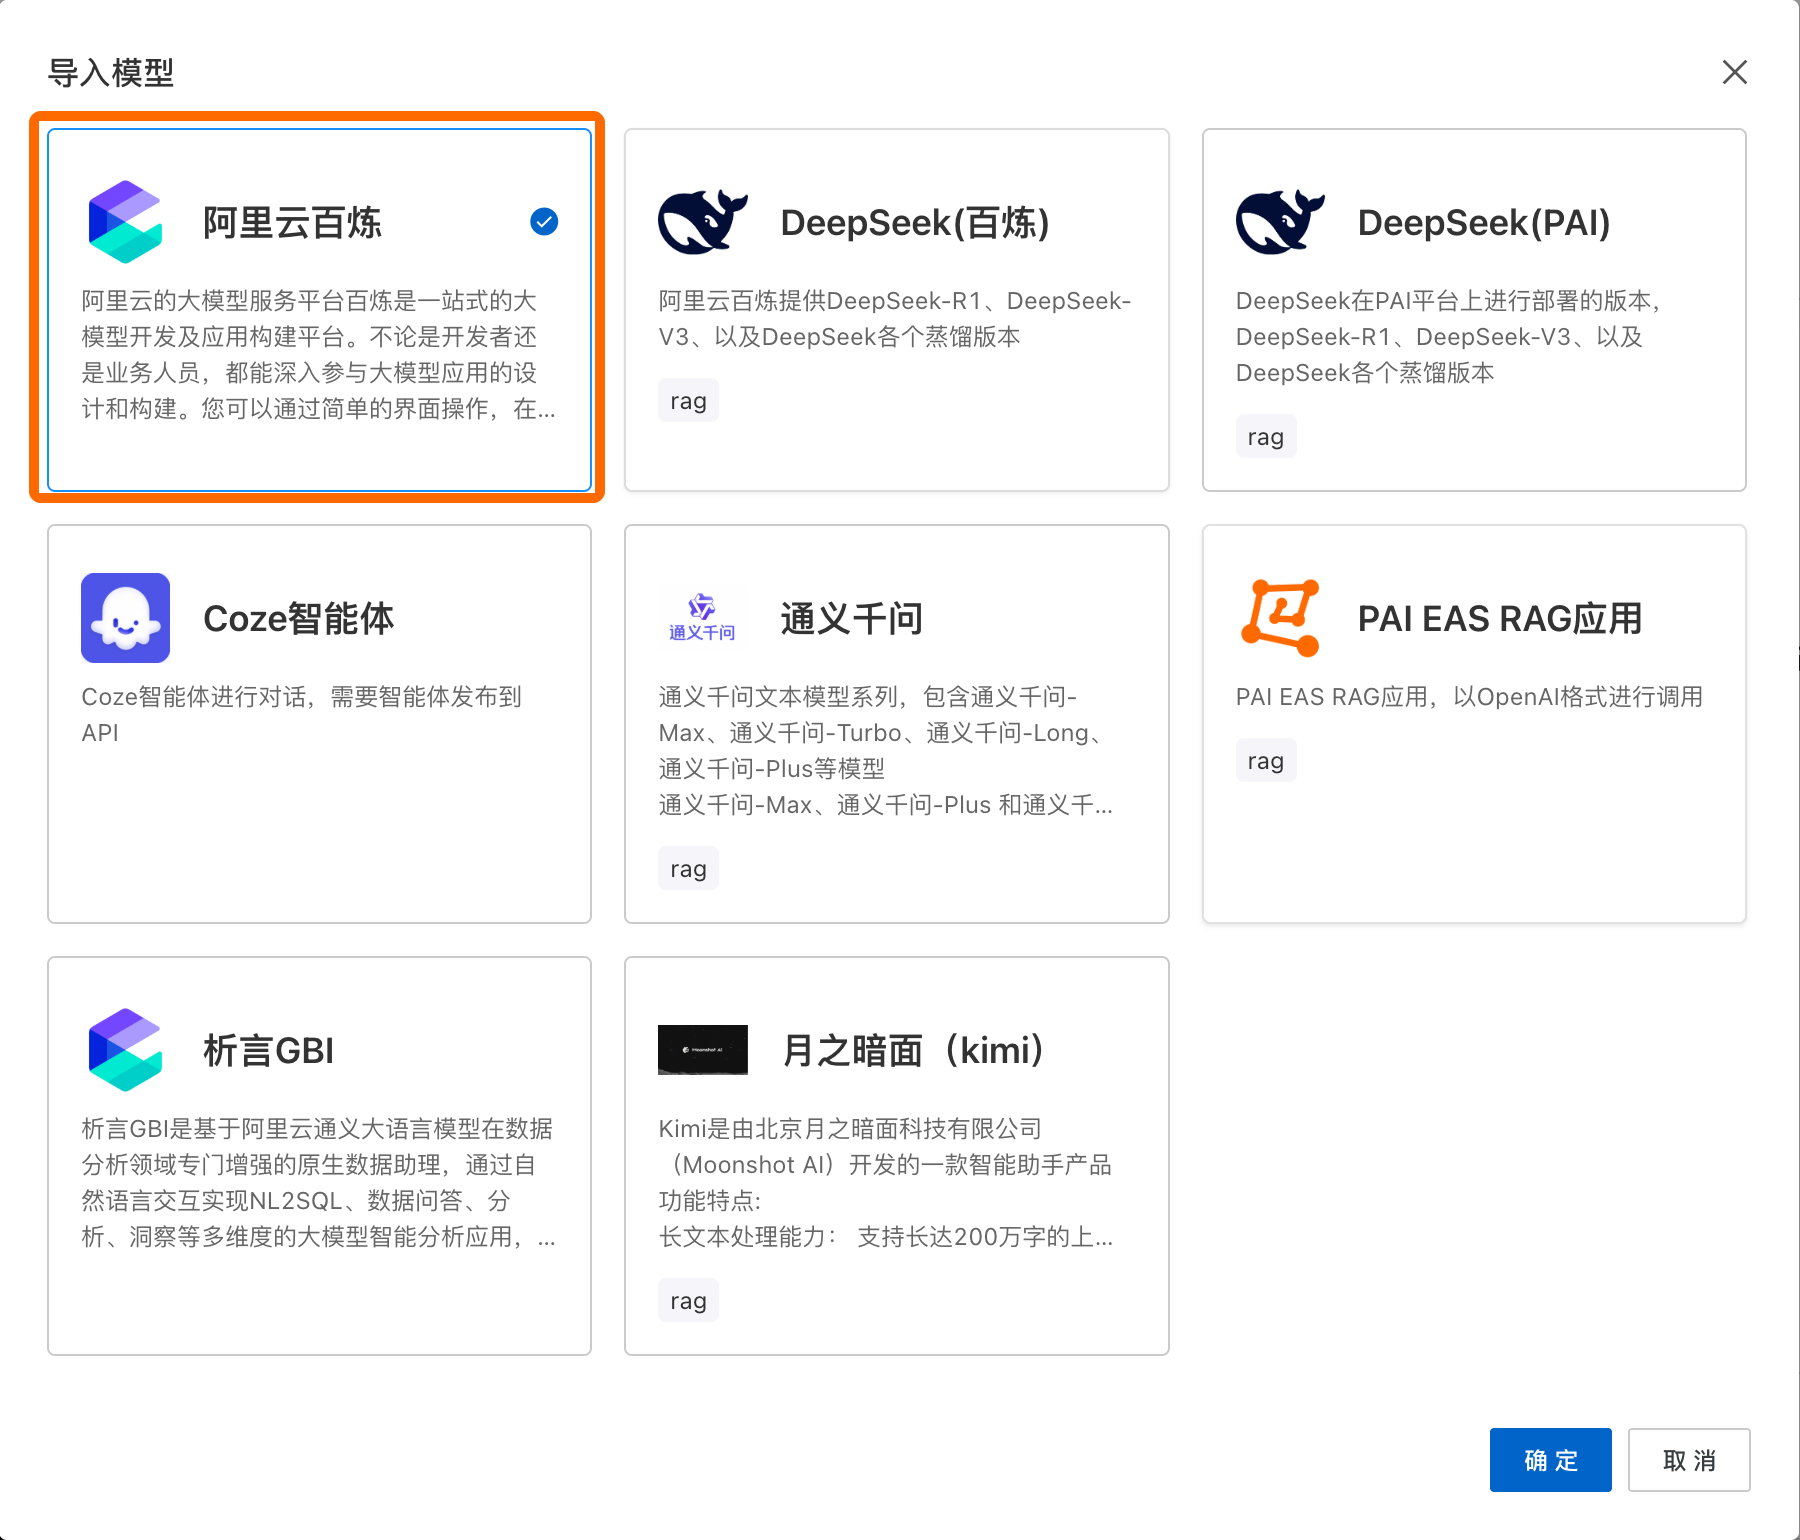Confirm with the 确定 button
Viewport: 1800px width, 1540px height.
click(x=1551, y=1460)
